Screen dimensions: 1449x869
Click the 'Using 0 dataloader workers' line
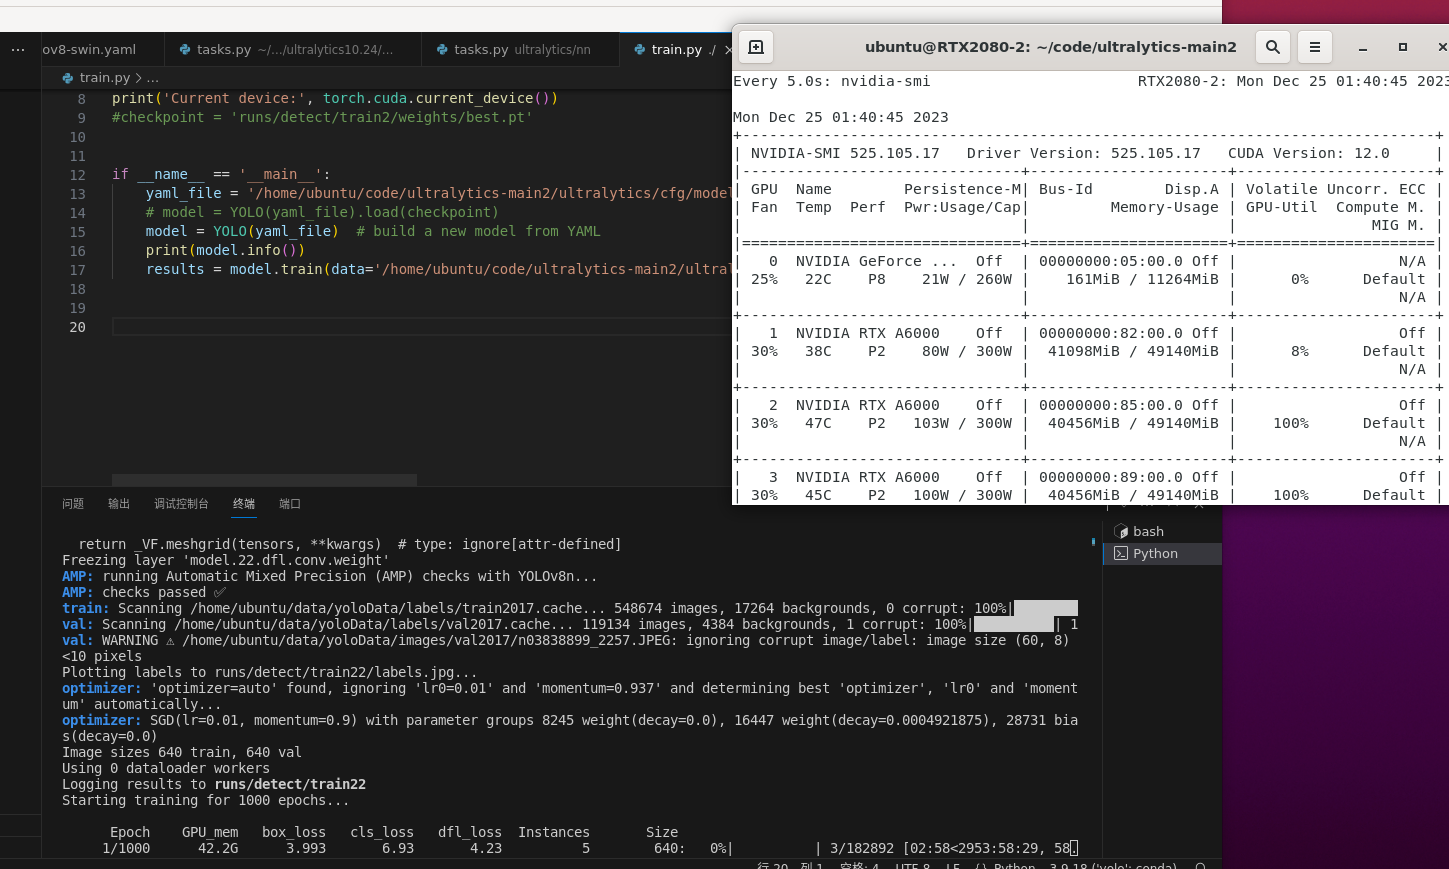166,768
